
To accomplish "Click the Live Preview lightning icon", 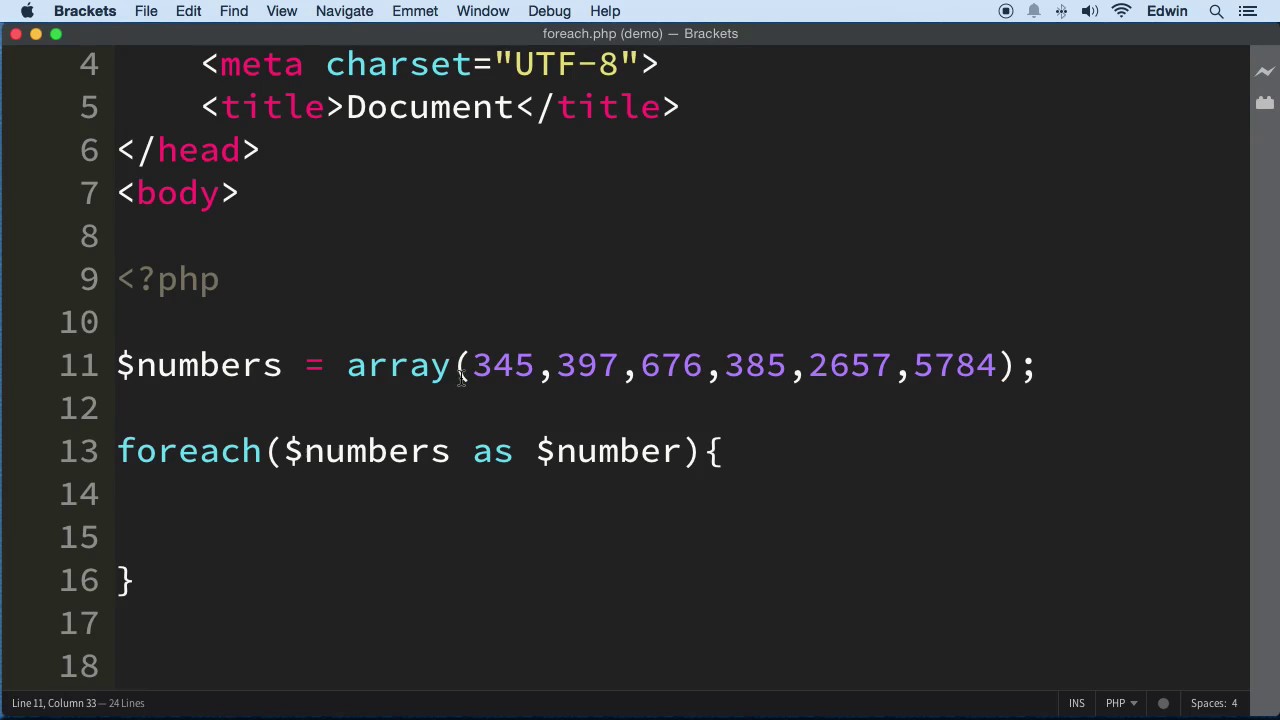I will [x=1265, y=71].
